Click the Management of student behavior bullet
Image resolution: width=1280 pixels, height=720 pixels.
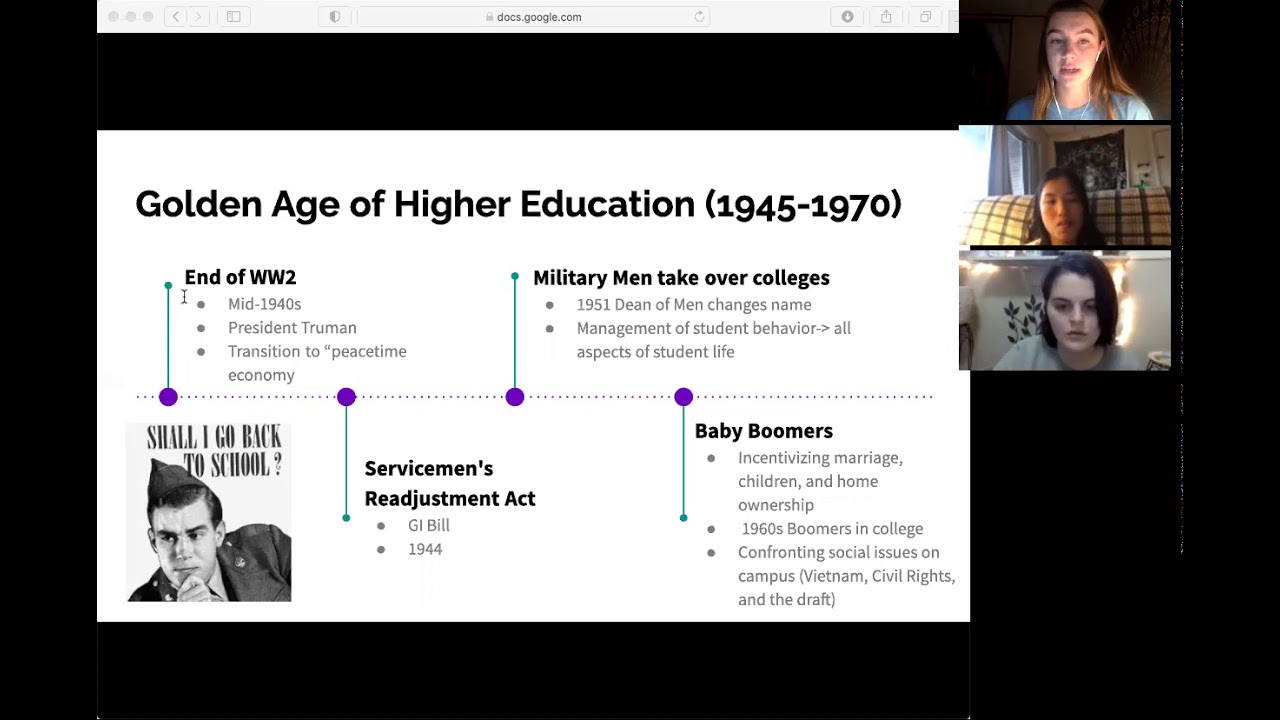(714, 340)
